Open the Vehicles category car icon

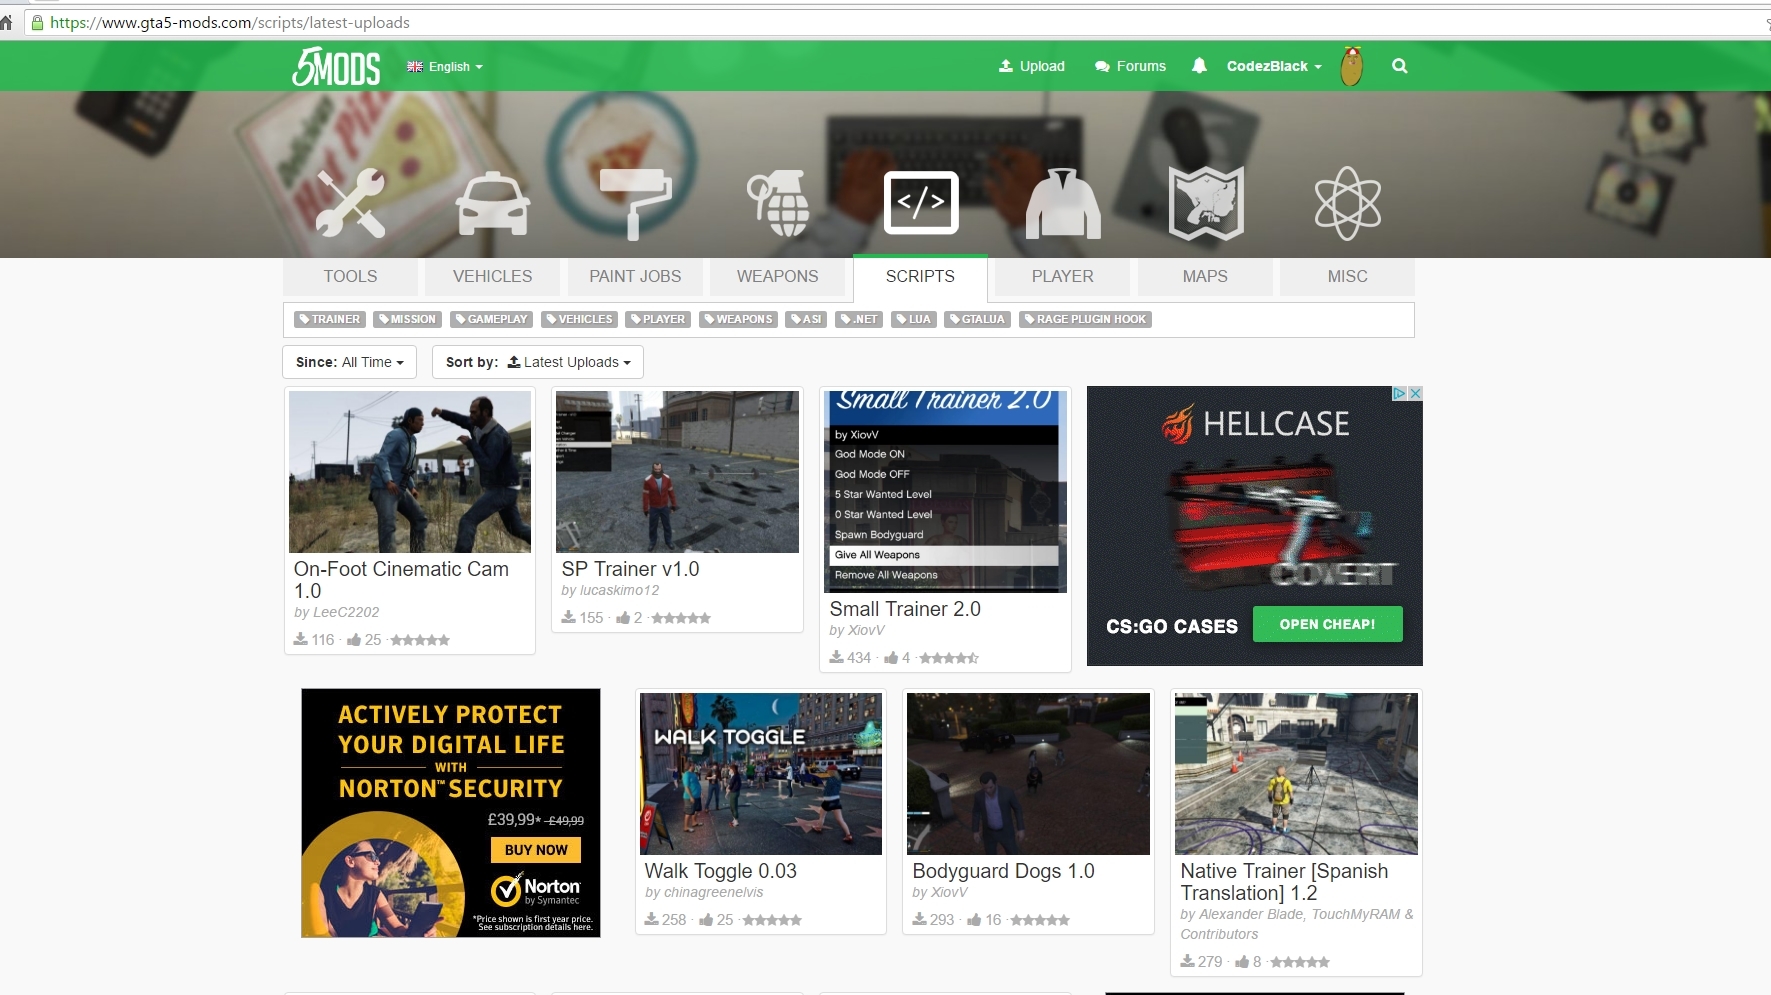[493, 203]
